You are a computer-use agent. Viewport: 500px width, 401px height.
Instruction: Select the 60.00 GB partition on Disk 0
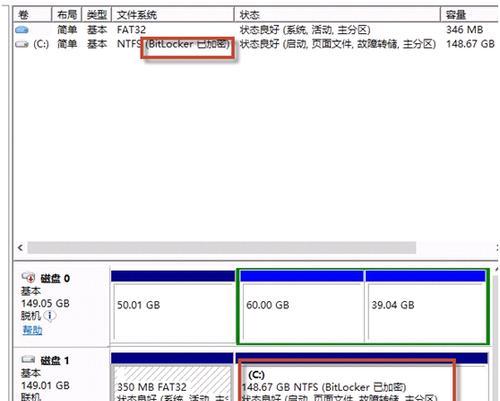[x=302, y=307]
